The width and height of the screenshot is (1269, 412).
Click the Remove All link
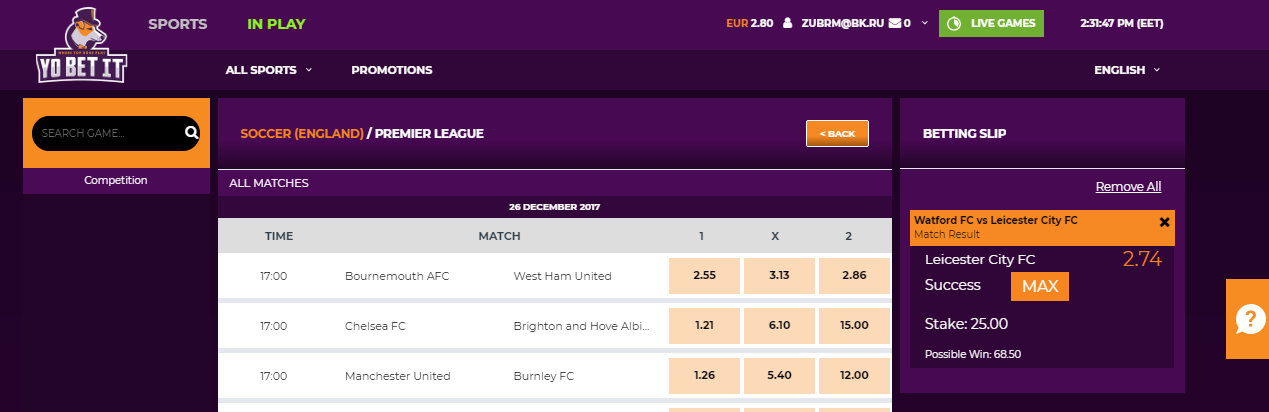pyautogui.click(x=1128, y=187)
